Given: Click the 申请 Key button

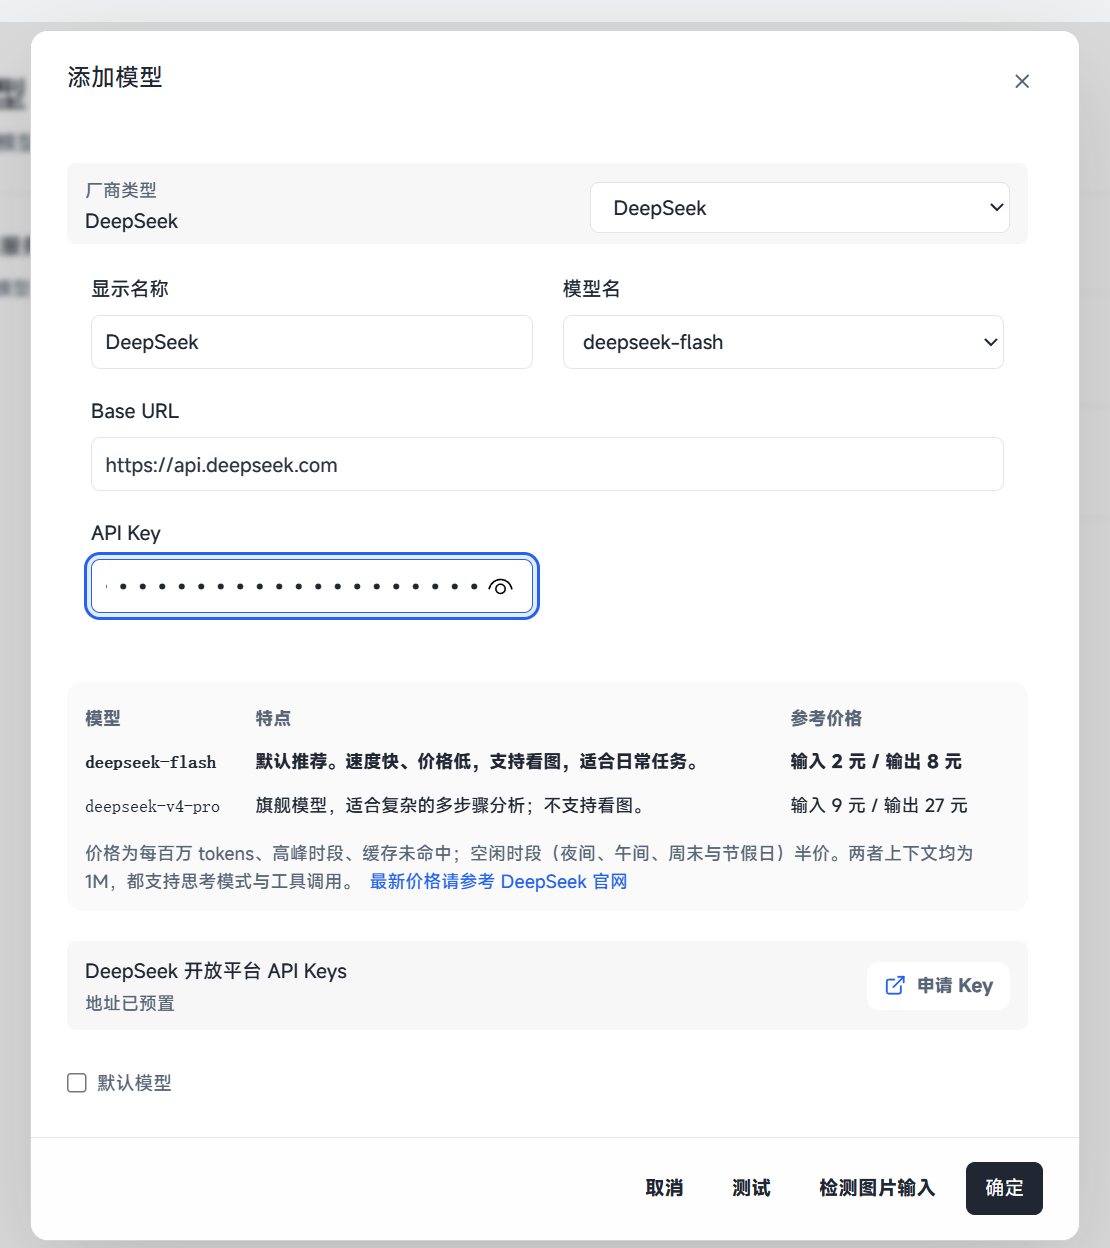Looking at the screenshot, I should (x=938, y=986).
